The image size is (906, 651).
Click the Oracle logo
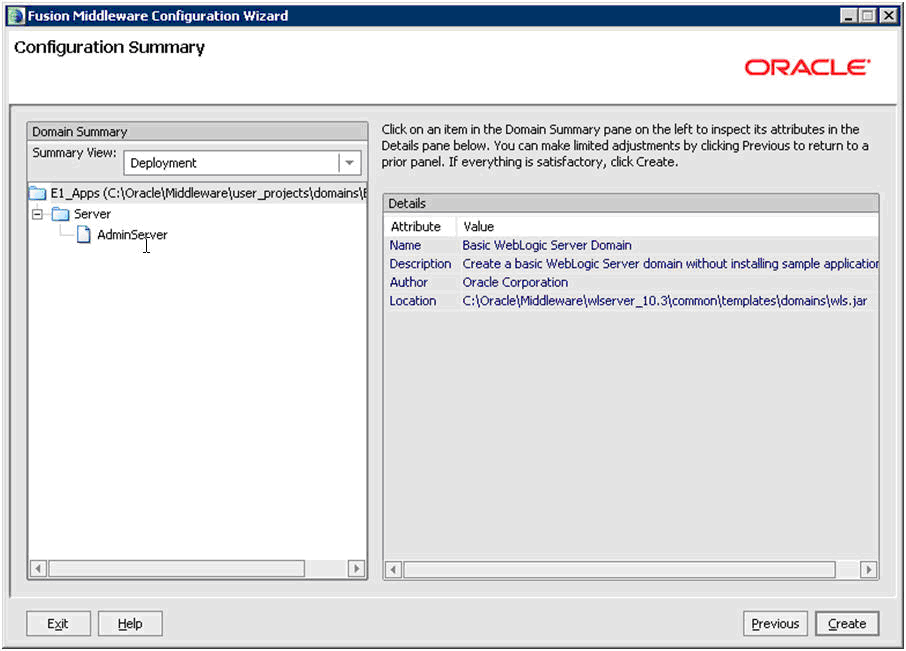click(807, 68)
